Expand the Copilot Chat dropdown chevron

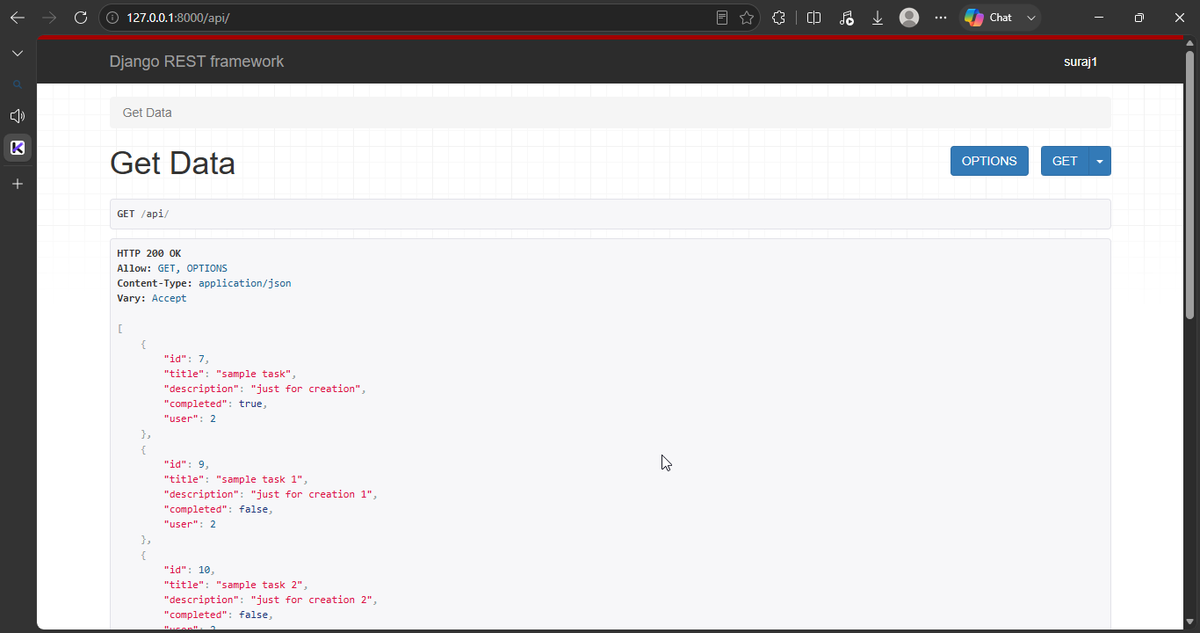pos(1029,18)
